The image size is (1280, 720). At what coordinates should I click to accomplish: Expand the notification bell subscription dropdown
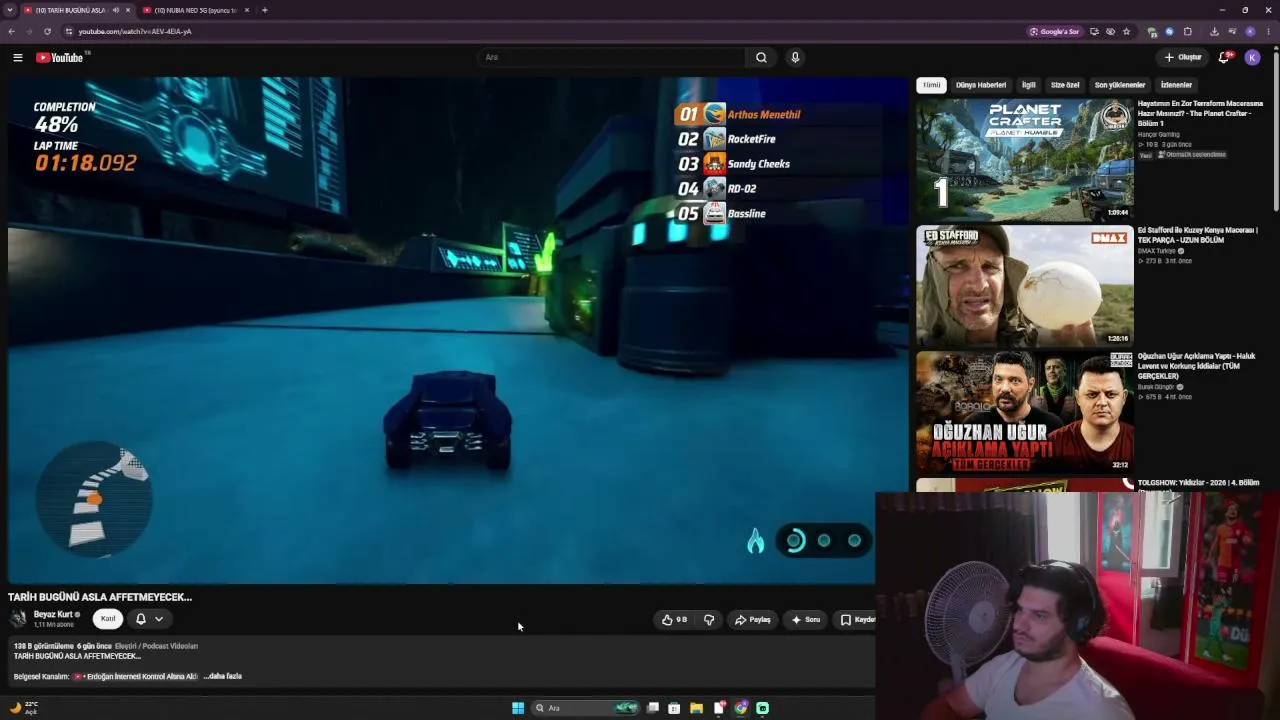(150, 620)
